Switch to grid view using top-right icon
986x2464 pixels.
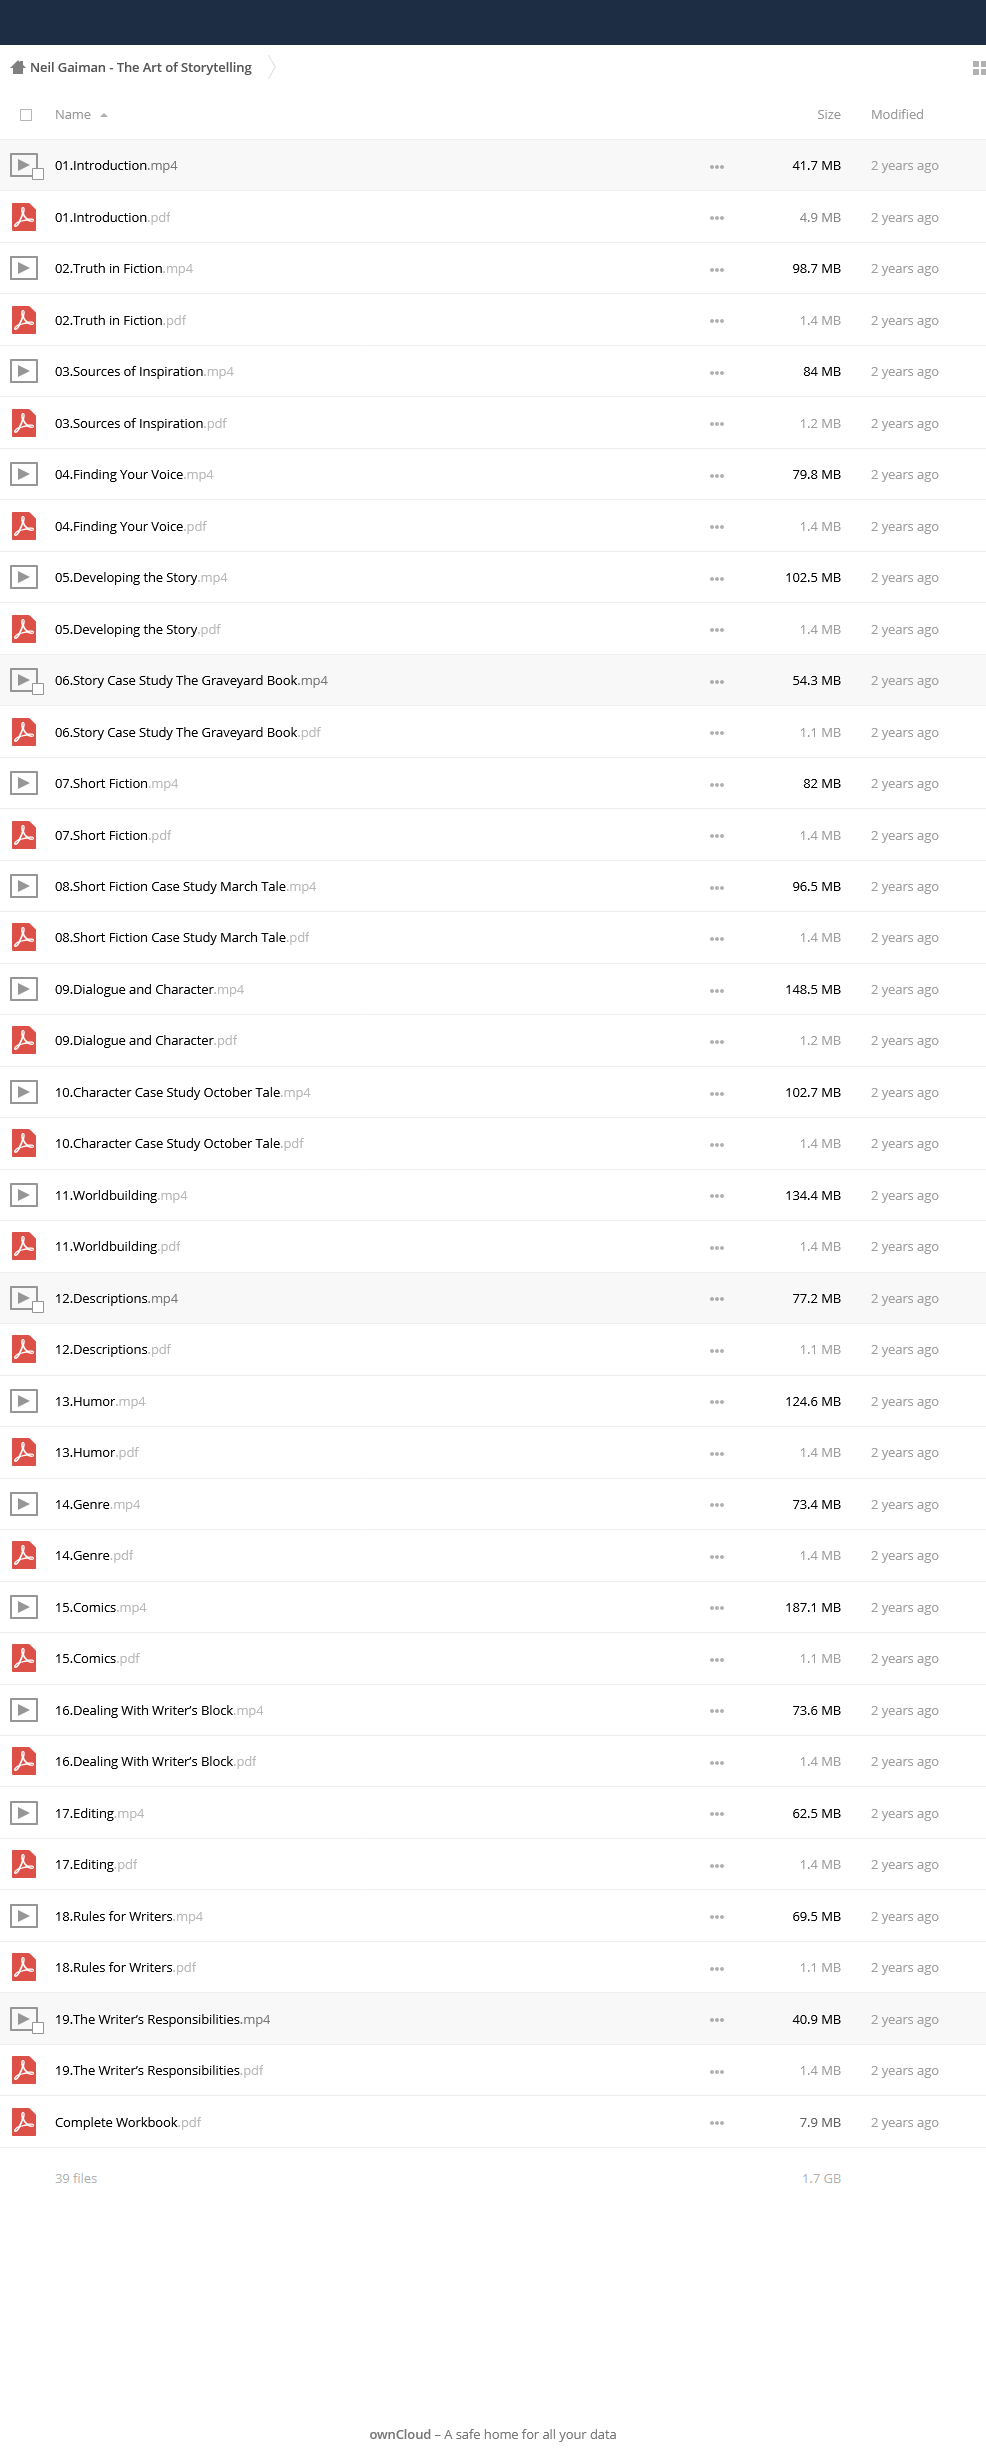[979, 68]
